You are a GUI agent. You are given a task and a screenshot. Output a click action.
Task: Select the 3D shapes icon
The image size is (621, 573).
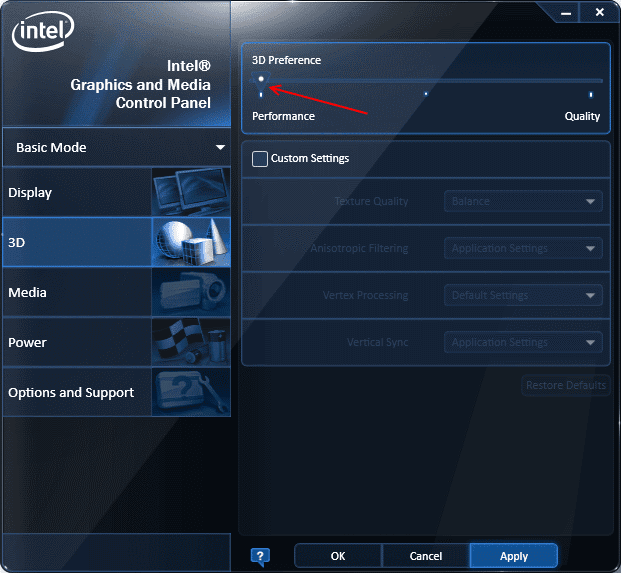pos(191,242)
